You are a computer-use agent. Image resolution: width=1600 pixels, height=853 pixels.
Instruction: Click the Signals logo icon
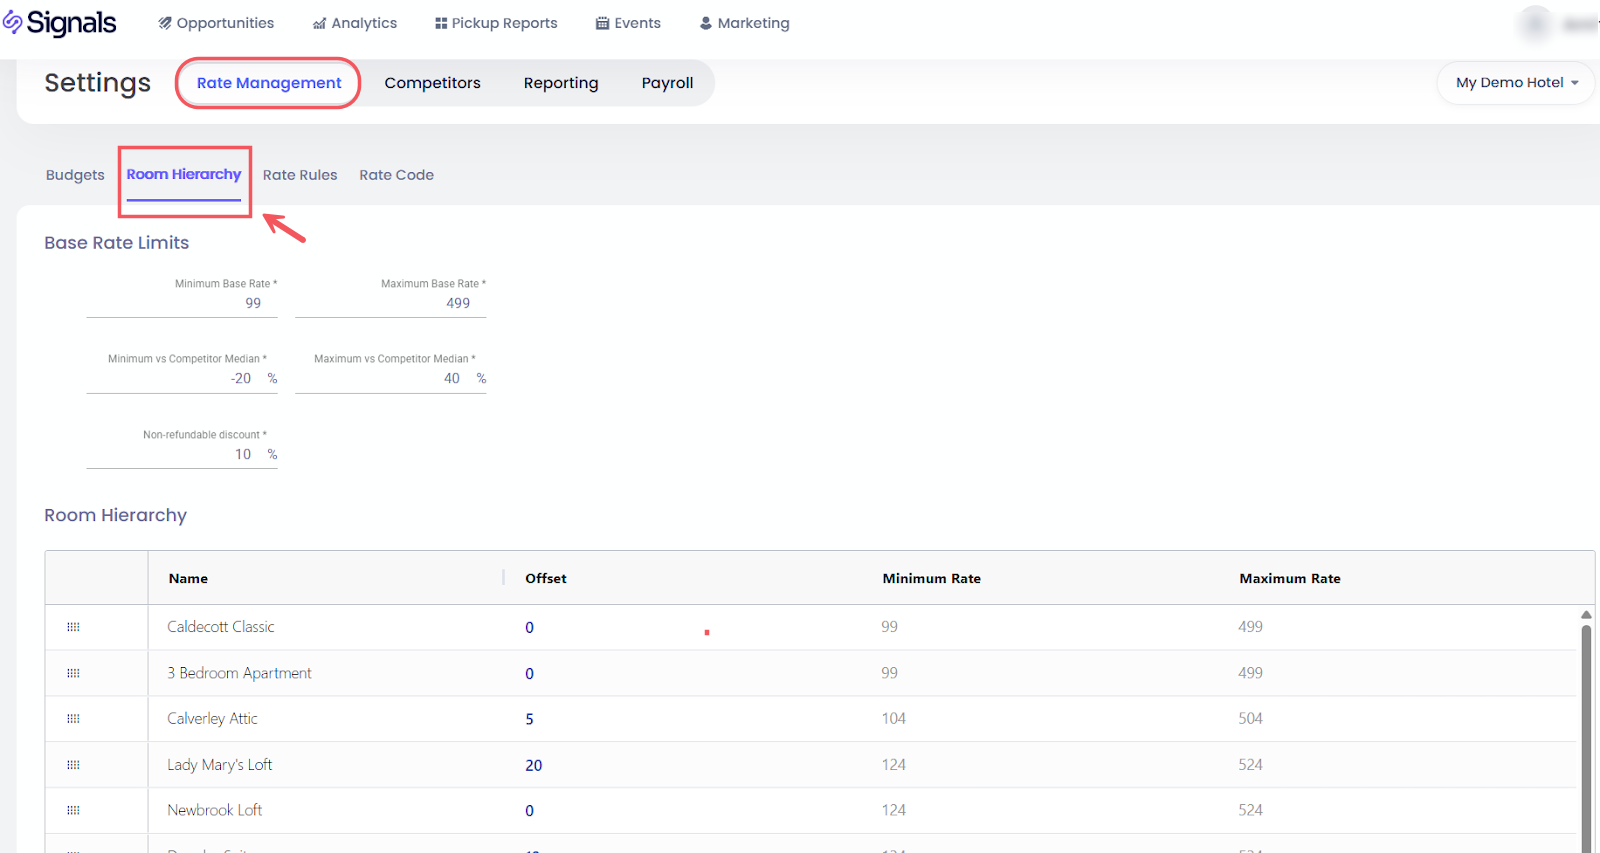pos(13,23)
